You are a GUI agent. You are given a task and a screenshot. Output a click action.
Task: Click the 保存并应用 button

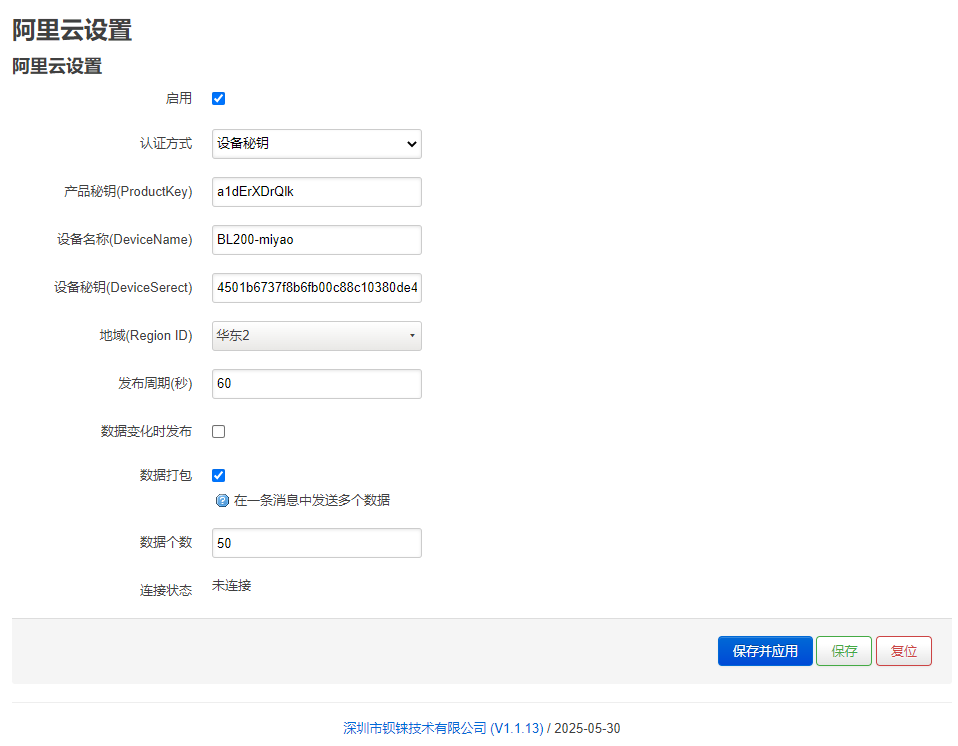(x=765, y=651)
